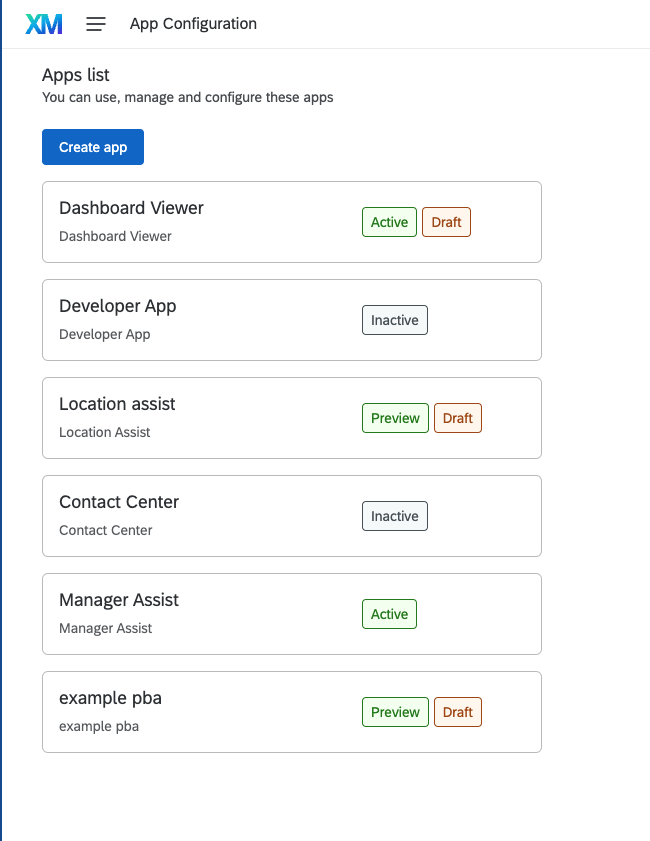
Task: Click the Developer App subtitle text
Action: tap(105, 335)
